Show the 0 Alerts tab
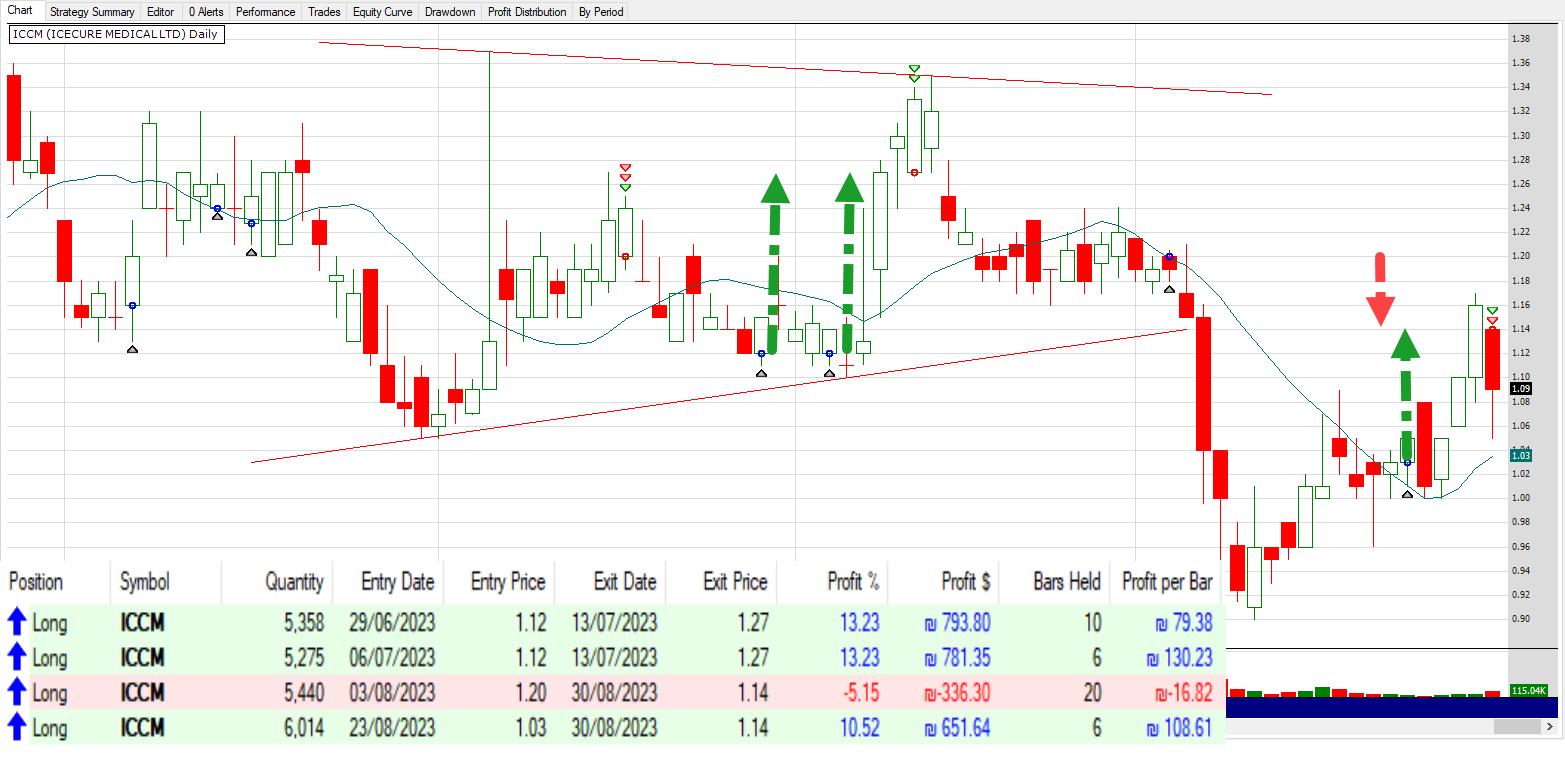 (x=205, y=12)
